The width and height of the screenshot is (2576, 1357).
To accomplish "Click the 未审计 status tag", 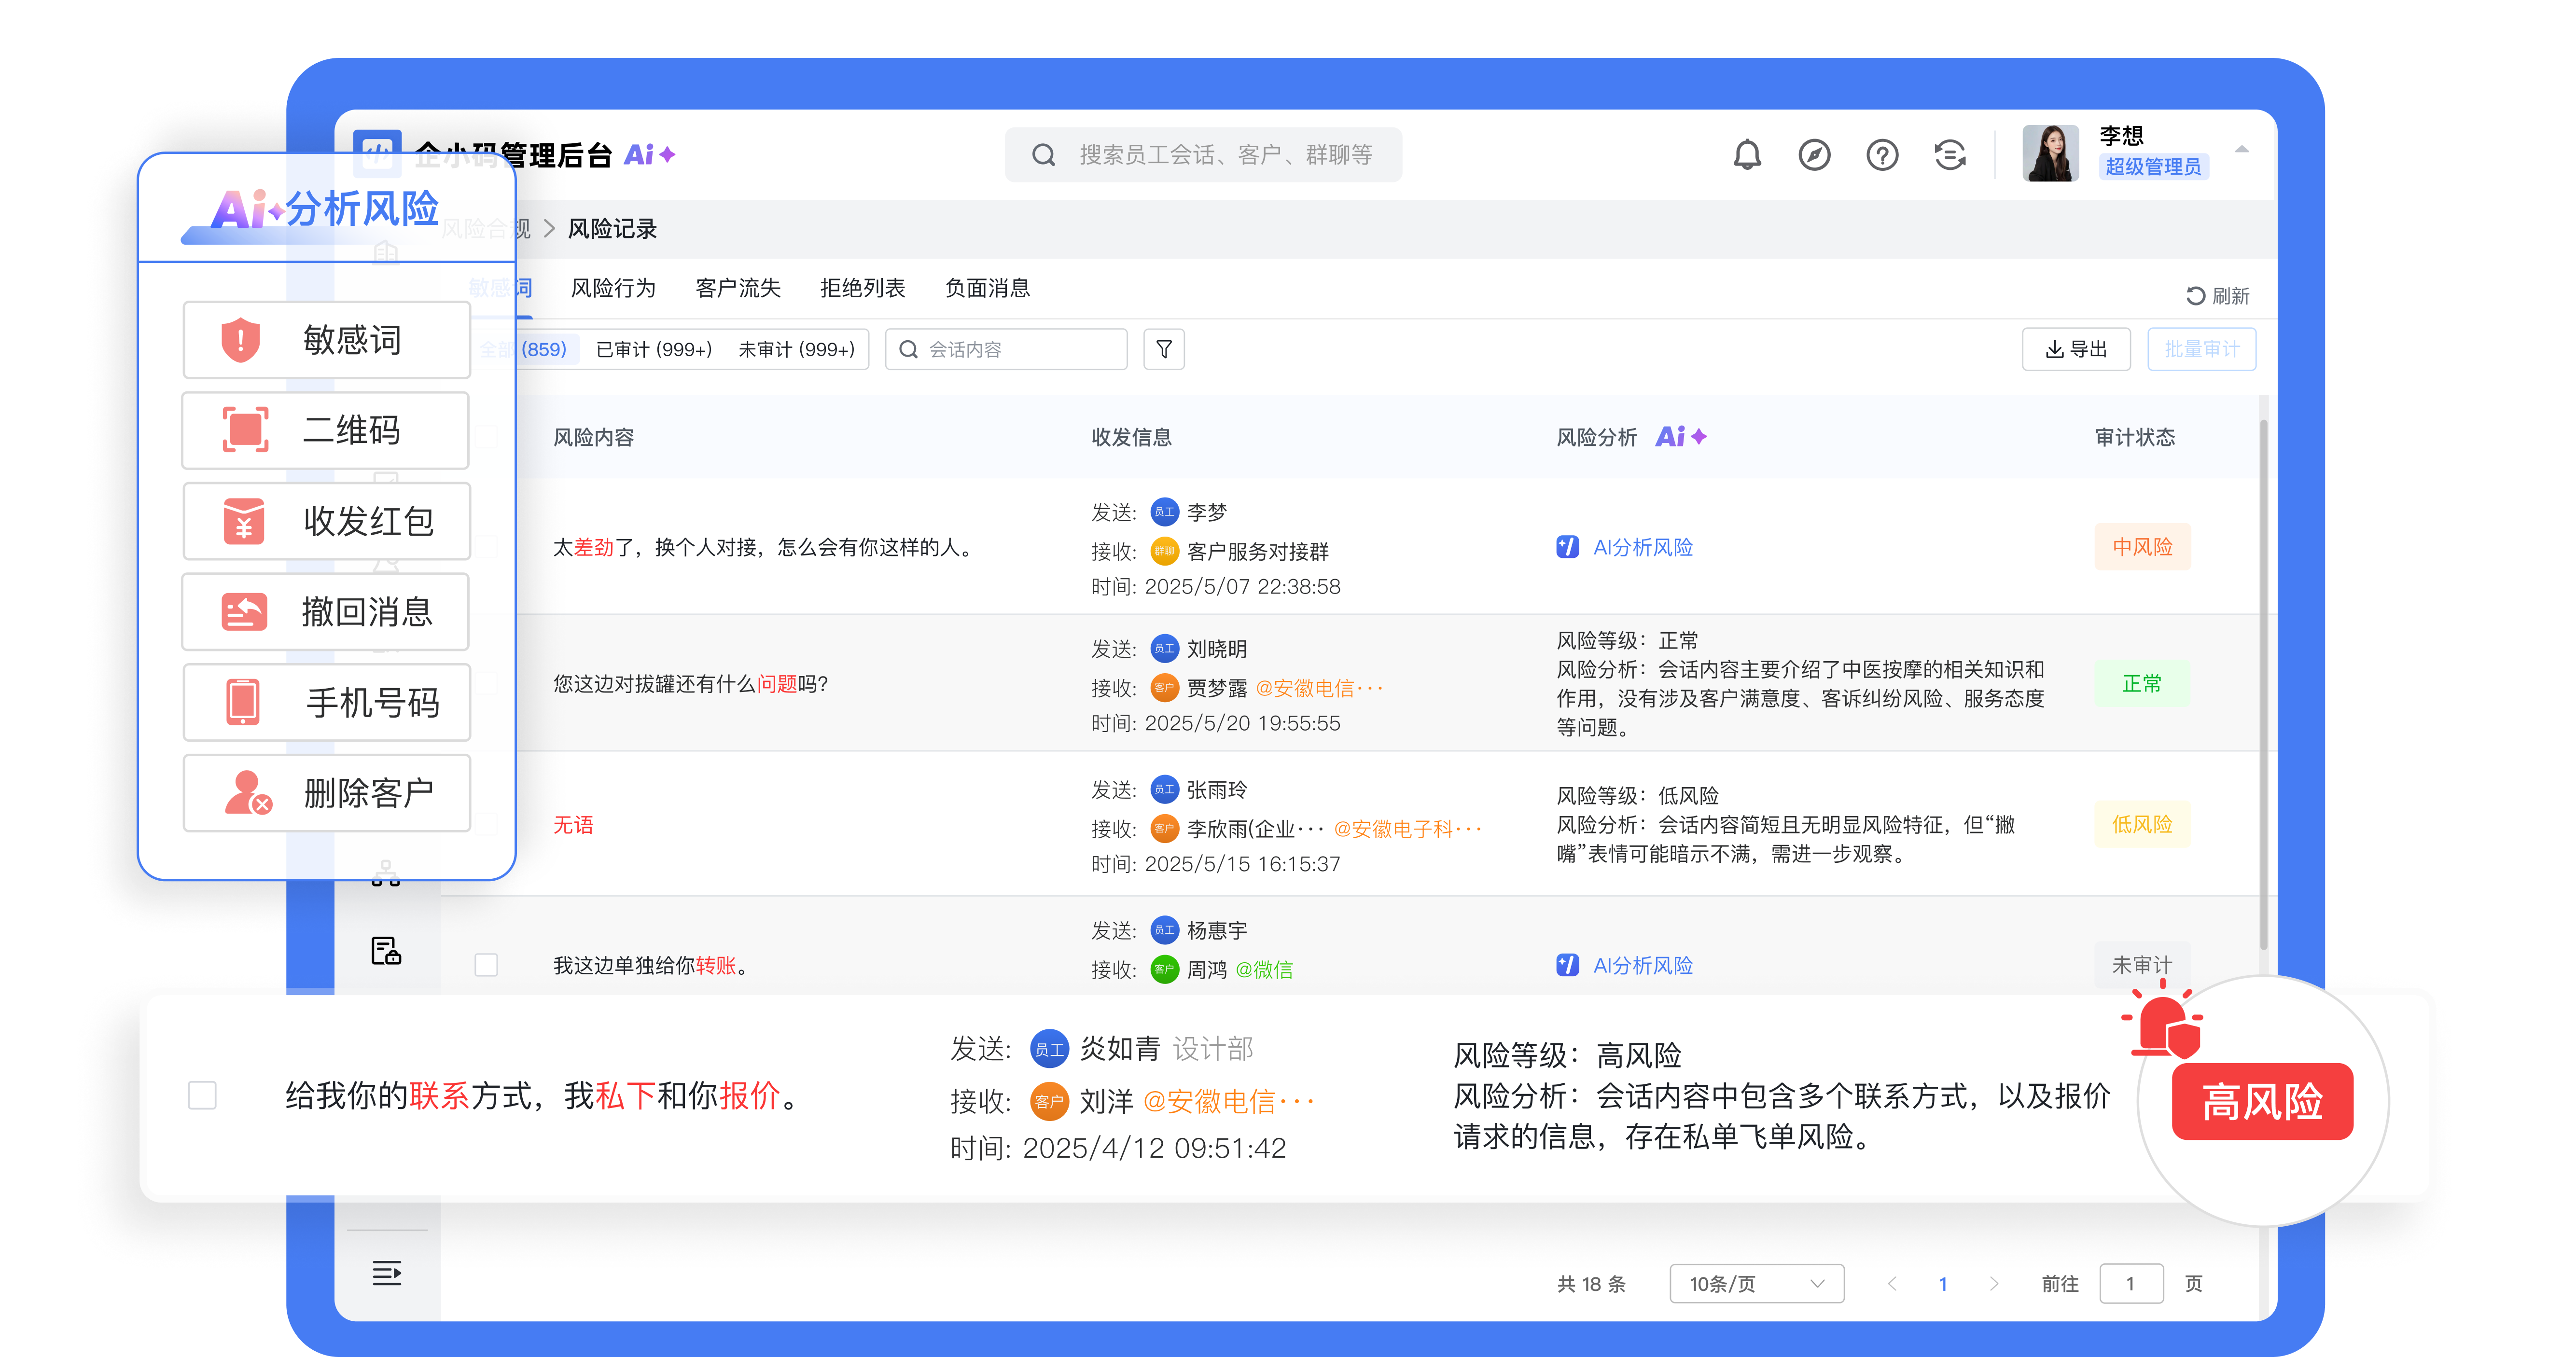I will tap(2142, 965).
